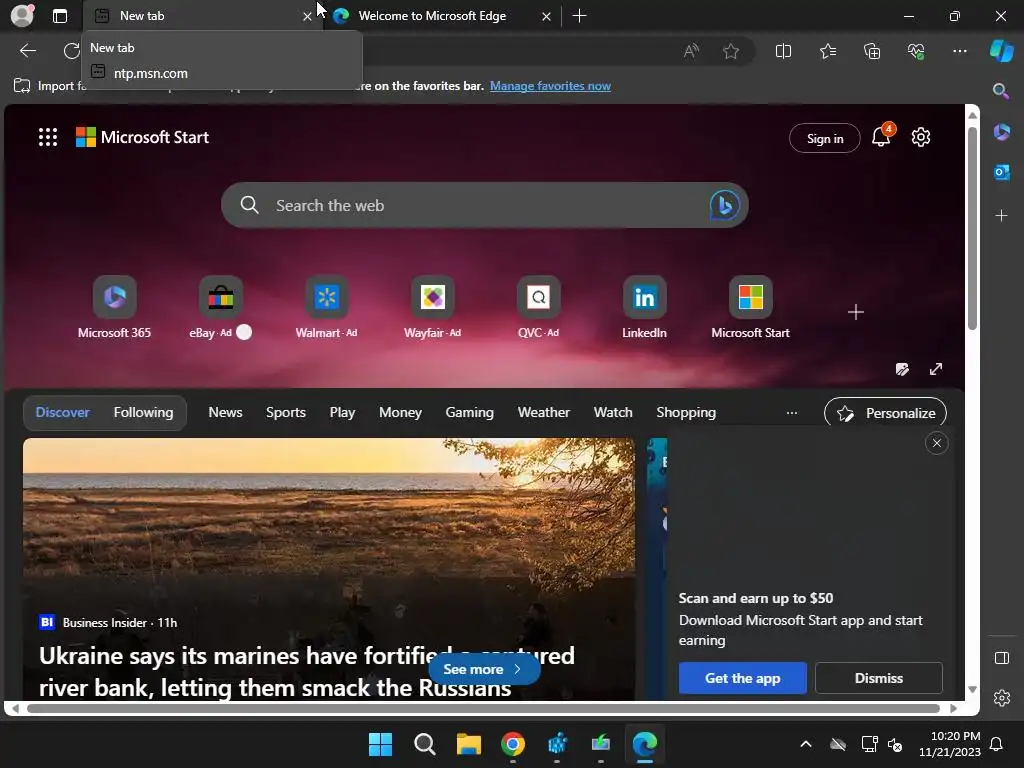
Task: Click Manage favorites now link
Action: pyautogui.click(x=550, y=86)
